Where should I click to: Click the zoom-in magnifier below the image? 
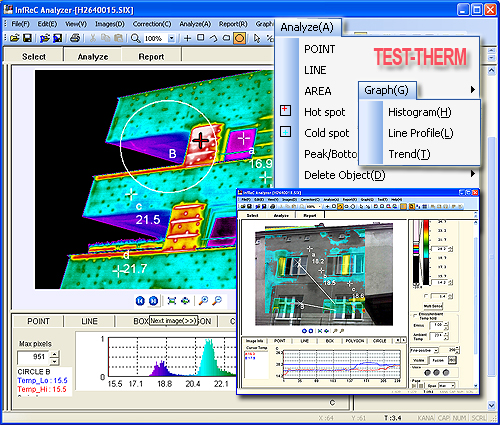point(203,301)
